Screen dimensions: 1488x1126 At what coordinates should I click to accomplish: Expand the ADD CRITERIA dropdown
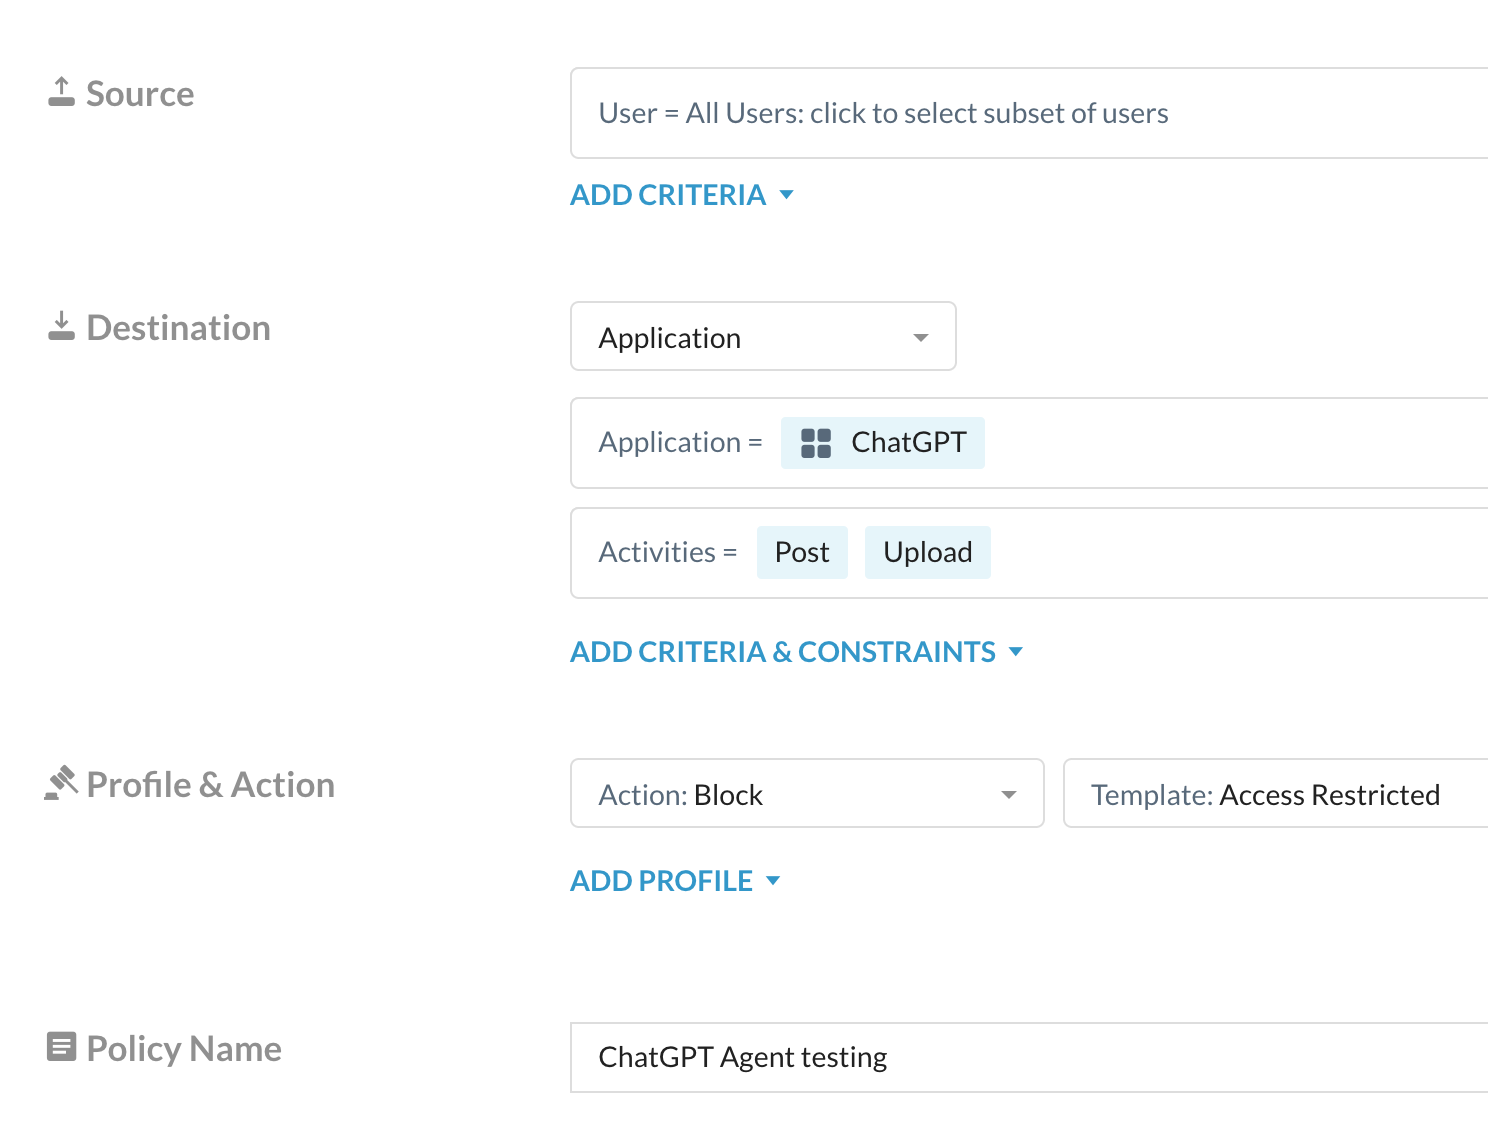click(x=682, y=195)
